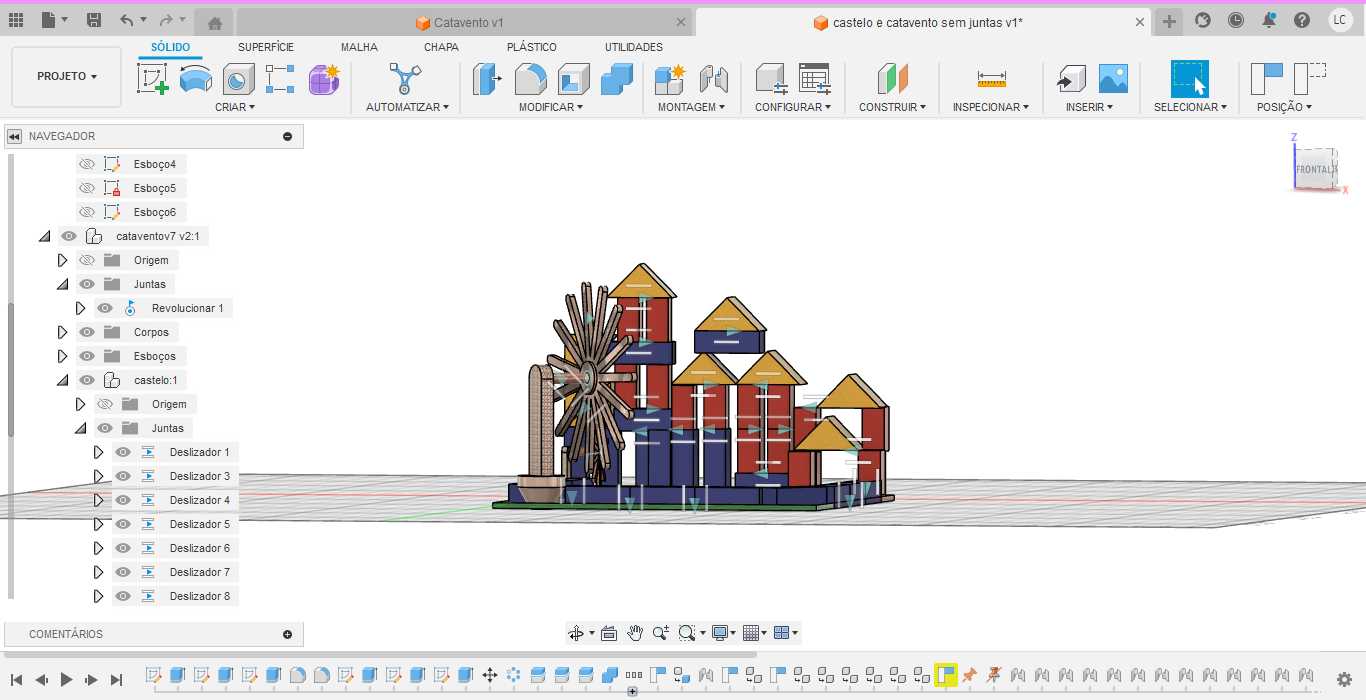Click the Fillet icon in Modificar

pyautogui.click(x=530, y=79)
